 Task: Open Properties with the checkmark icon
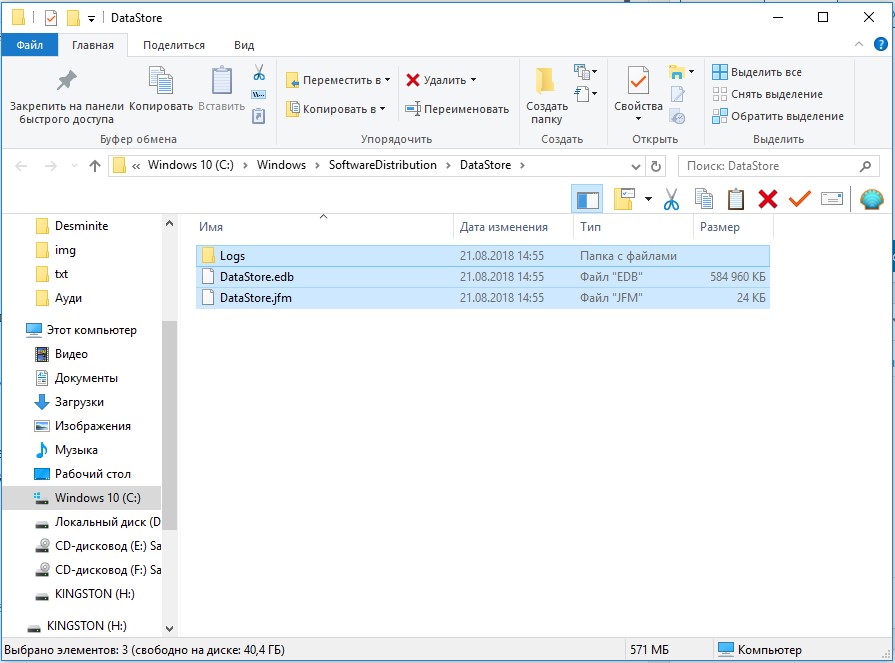click(638, 80)
